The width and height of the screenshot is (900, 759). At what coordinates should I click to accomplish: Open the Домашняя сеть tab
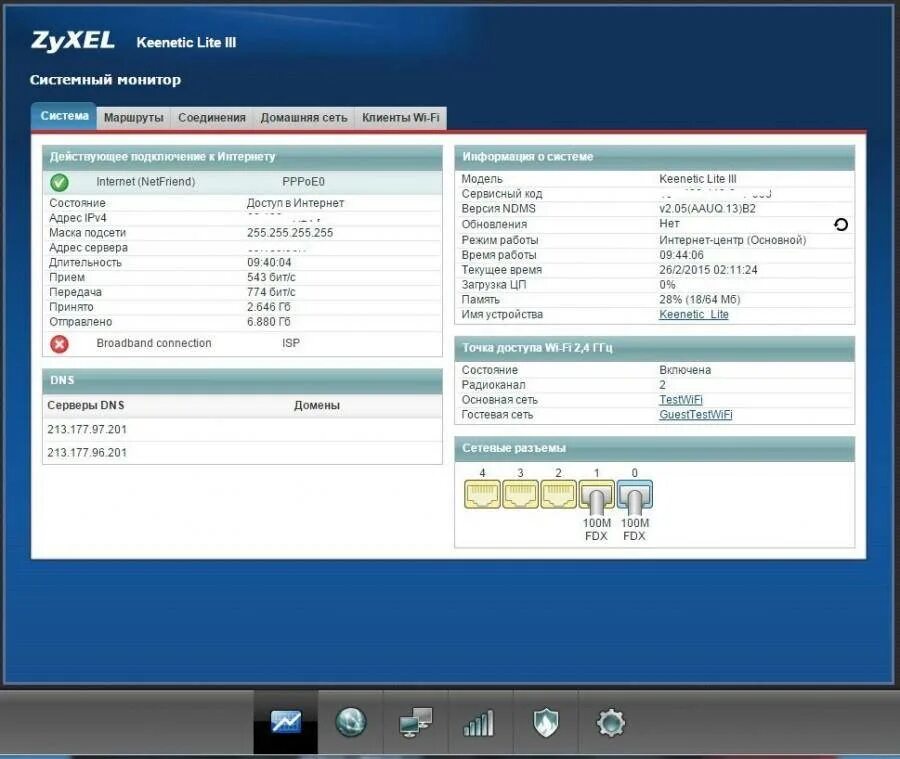(304, 118)
